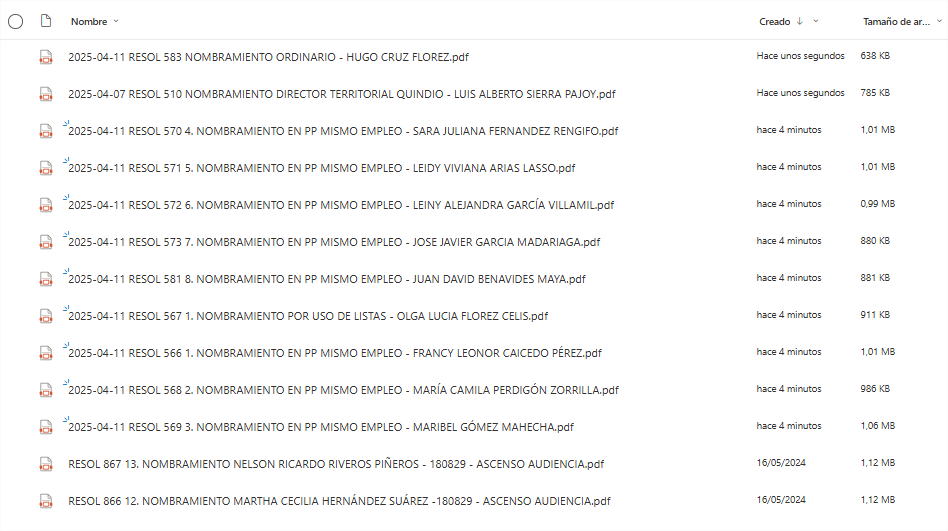Open RESOL 568 MARÍA CAMILA PERDIGÓN ZORRILLA.pdf

[343, 390]
